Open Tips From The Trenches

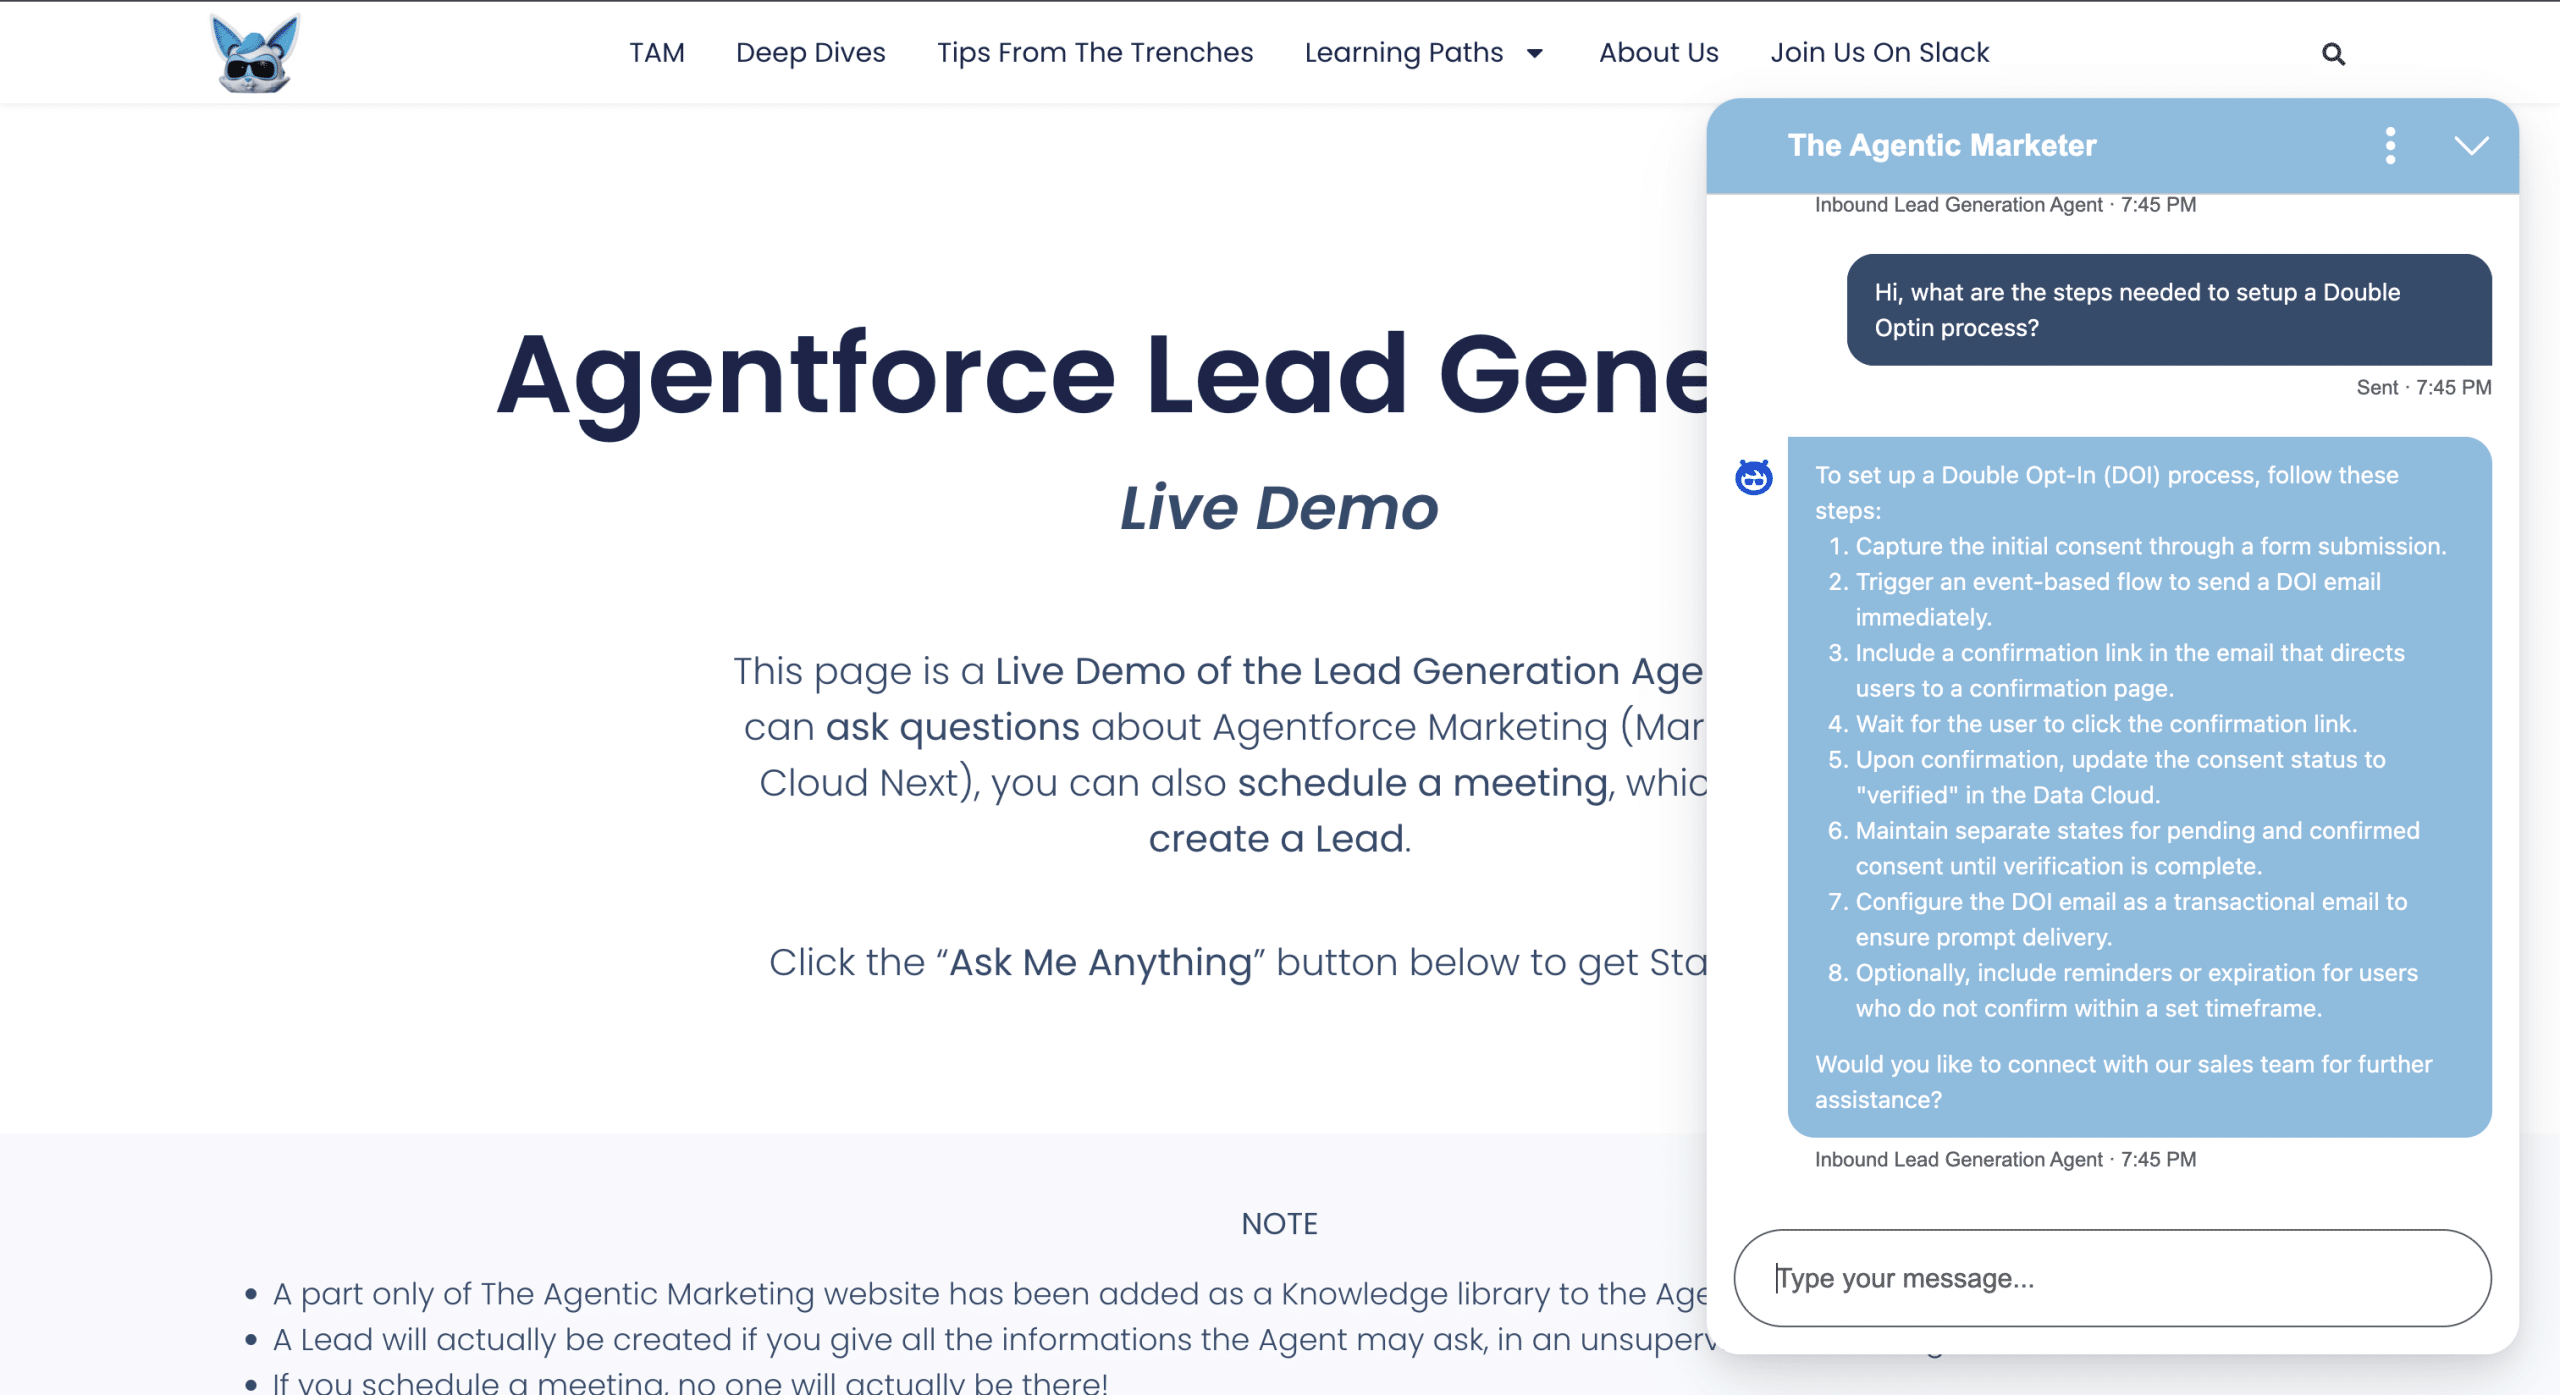(x=1094, y=53)
